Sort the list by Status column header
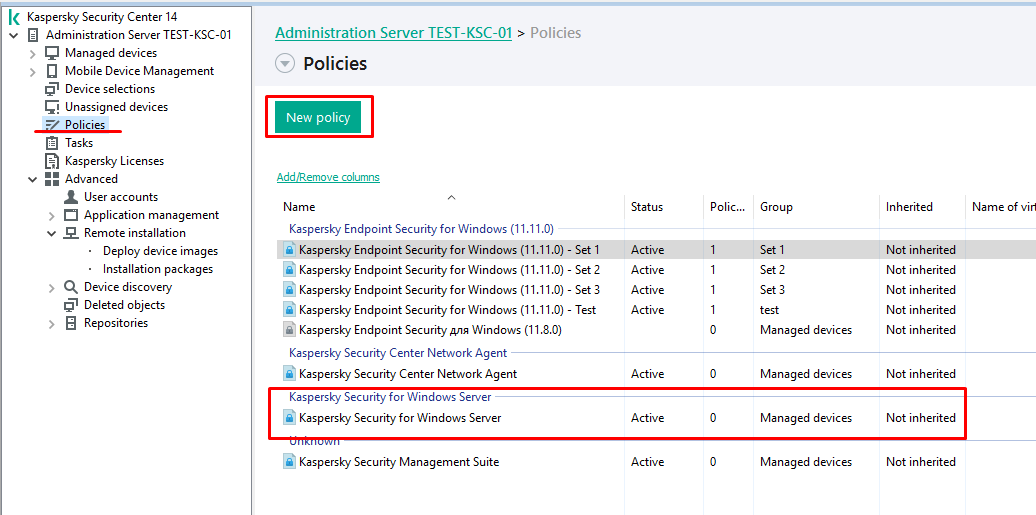 (647, 207)
